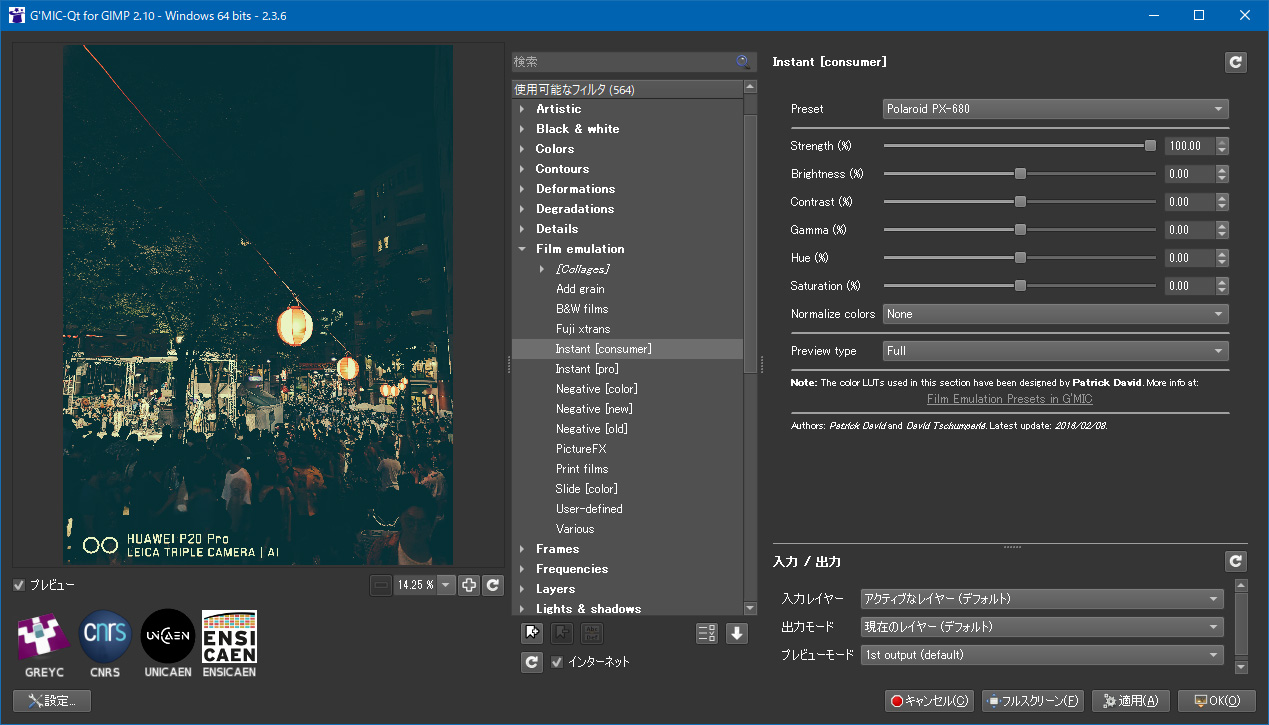Reset the 入力 / 出力 settings icon
The height and width of the screenshot is (725, 1269).
(x=1236, y=562)
